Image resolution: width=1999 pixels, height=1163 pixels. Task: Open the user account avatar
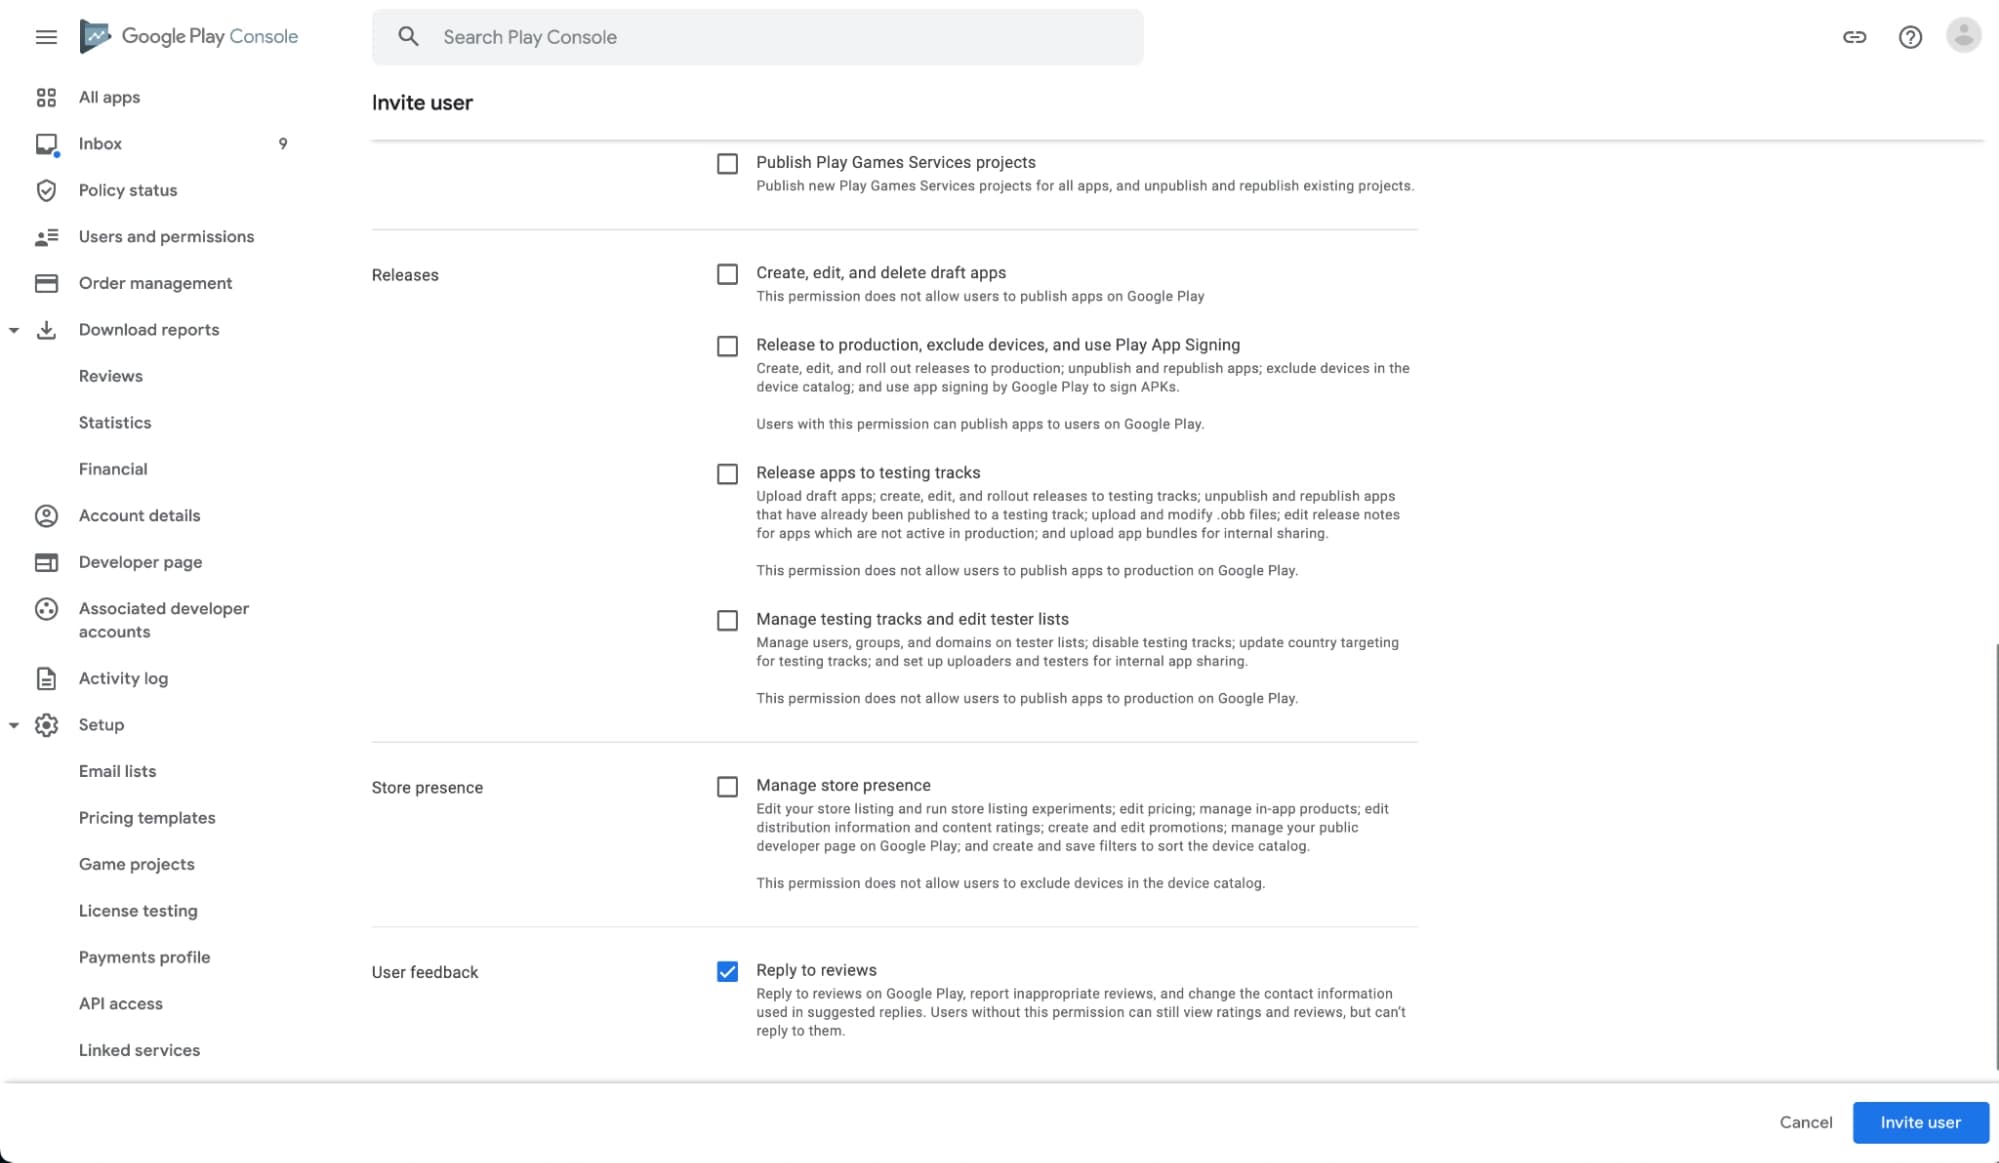tap(1963, 36)
